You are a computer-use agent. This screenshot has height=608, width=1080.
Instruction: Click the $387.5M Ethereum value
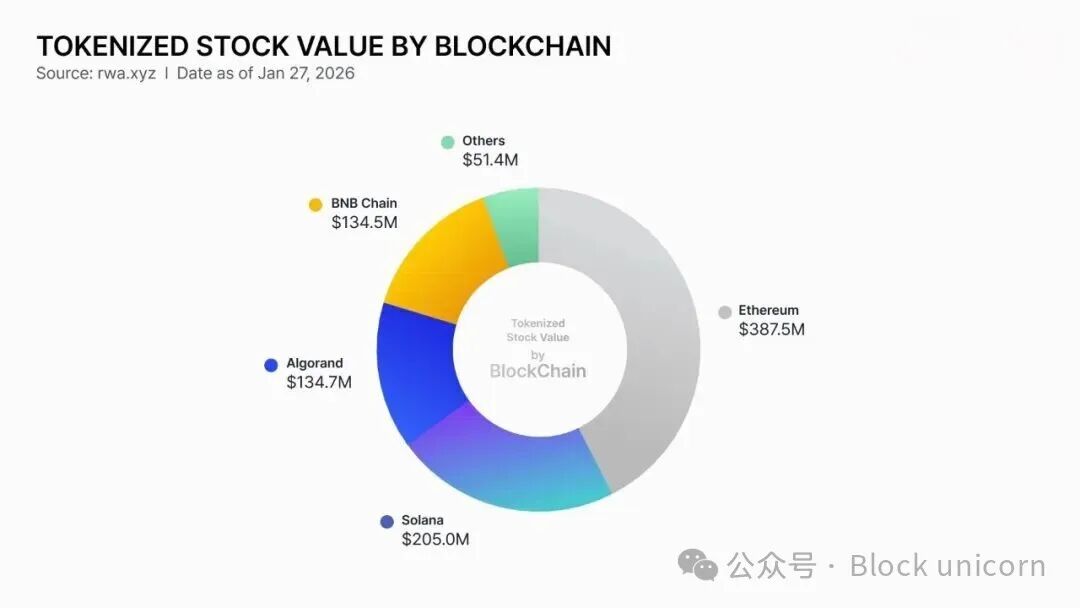point(771,329)
